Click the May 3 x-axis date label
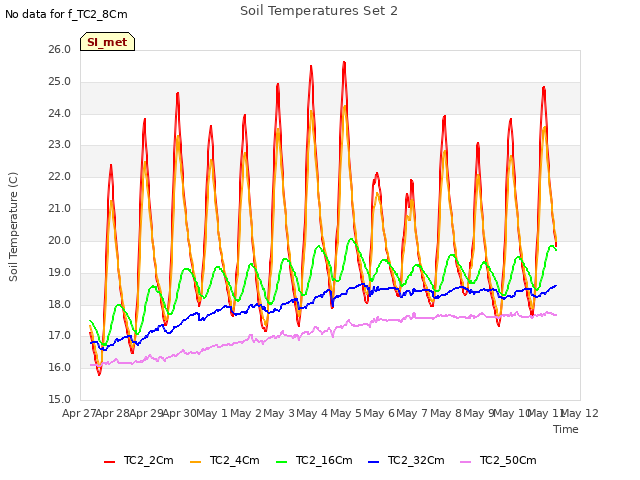640x480 pixels. (x=279, y=413)
